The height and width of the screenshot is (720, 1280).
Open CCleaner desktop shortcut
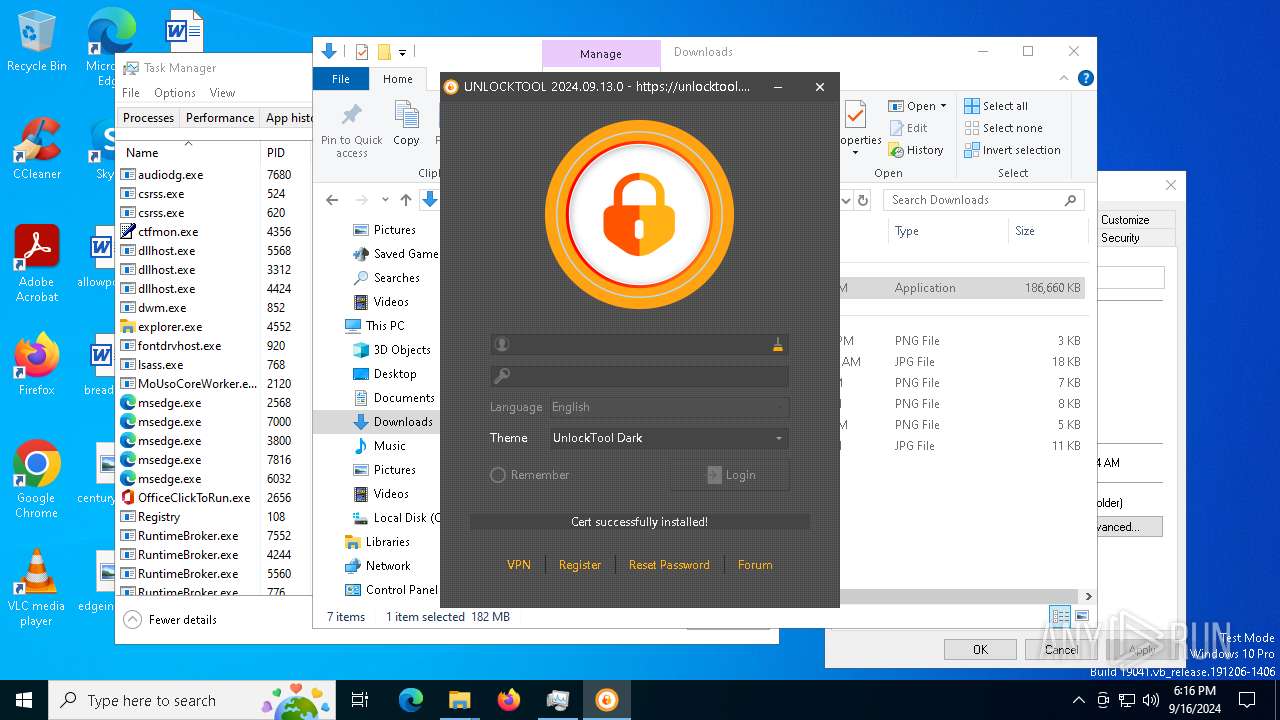click(x=36, y=148)
